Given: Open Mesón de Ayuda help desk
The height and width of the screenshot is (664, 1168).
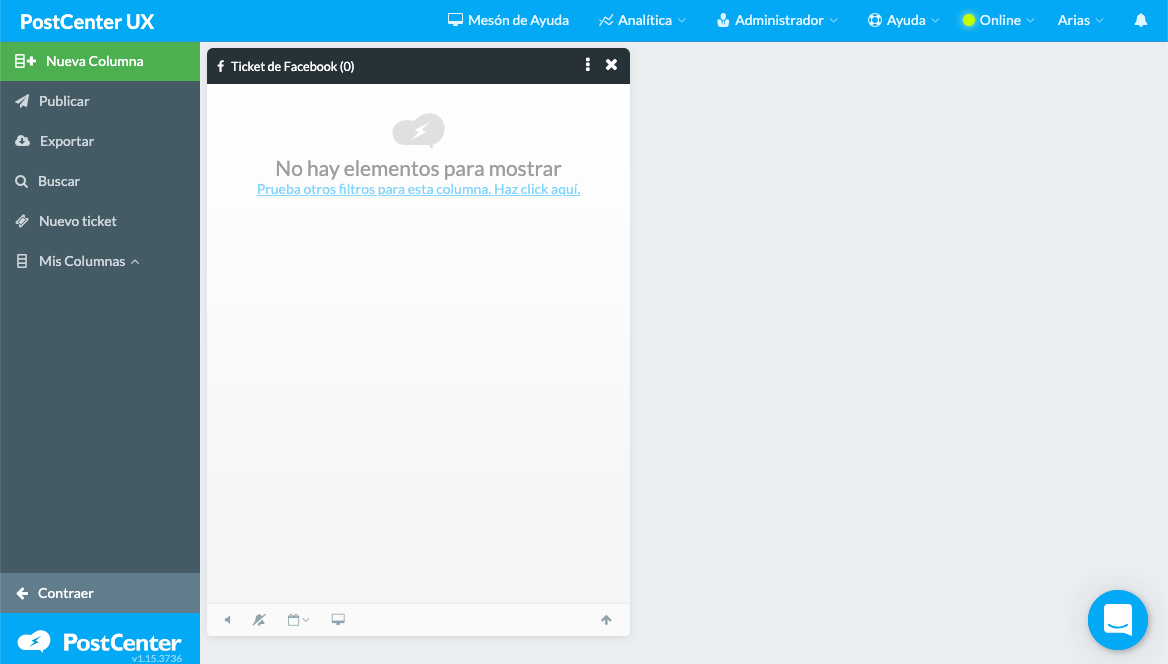Looking at the screenshot, I should pos(508,20).
